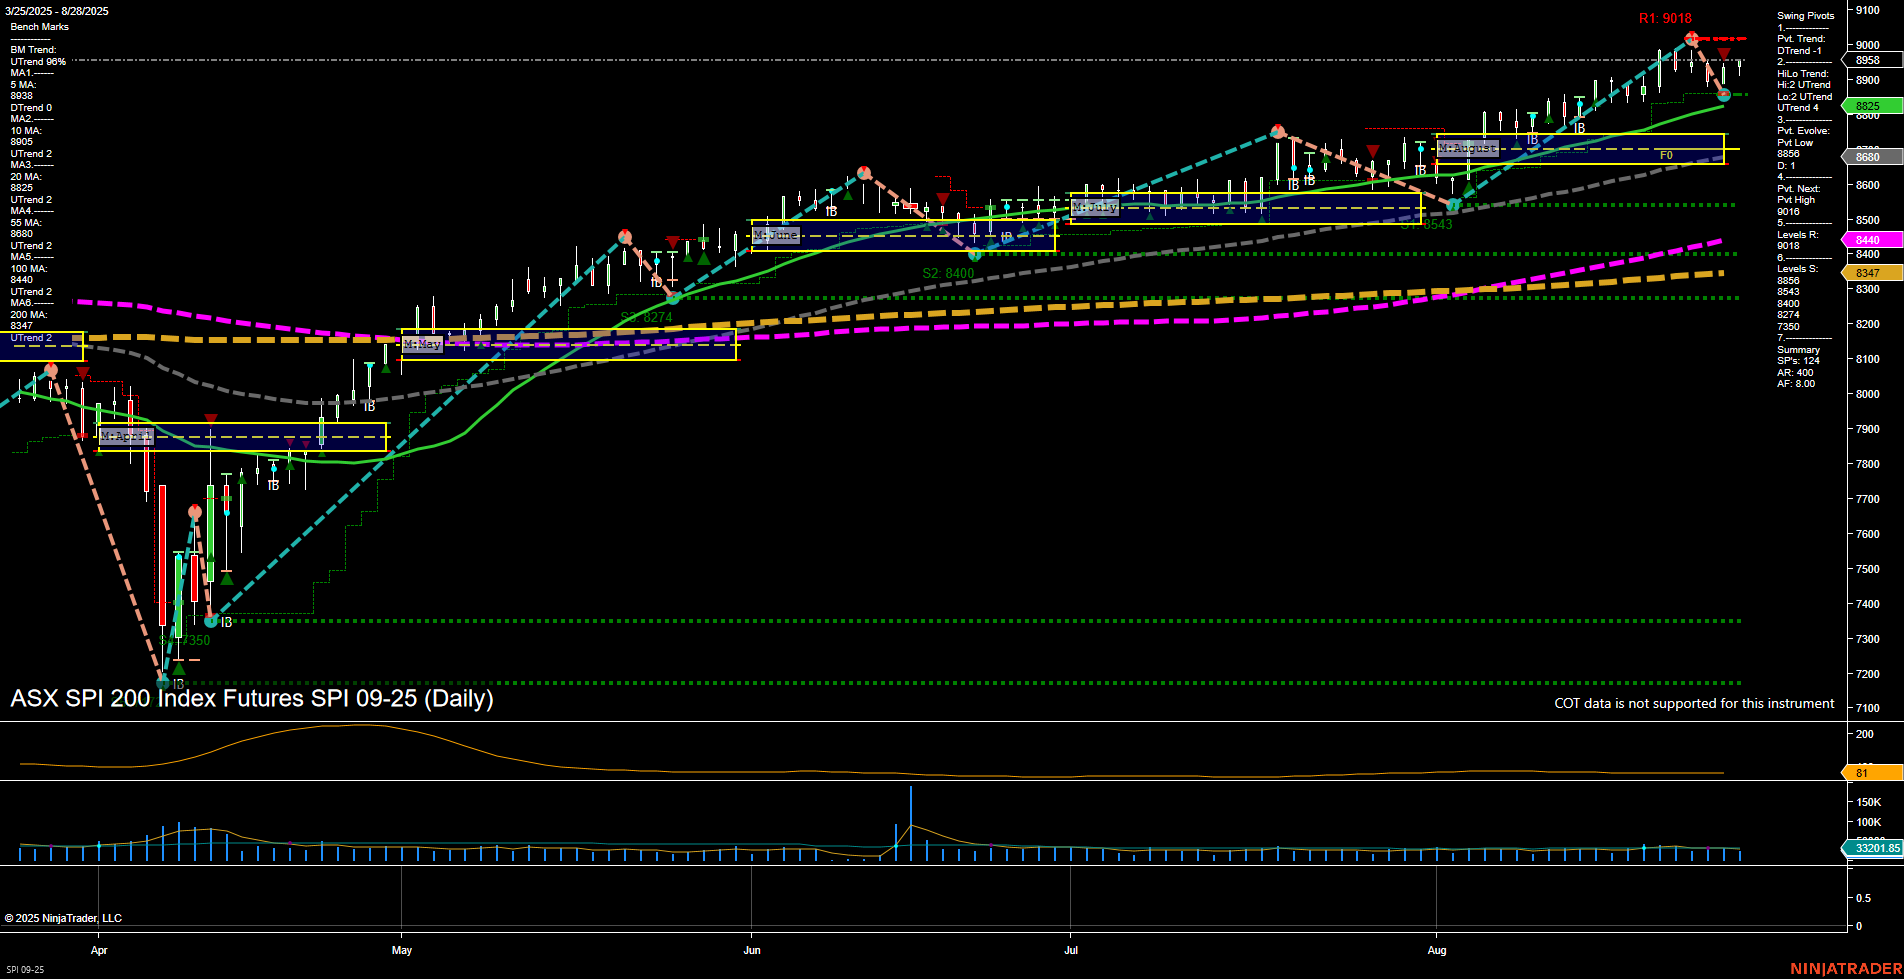Click the AF: 8.00 value
The width and height of the screenshot is (1904, 979).
(x=1796, y=384)
